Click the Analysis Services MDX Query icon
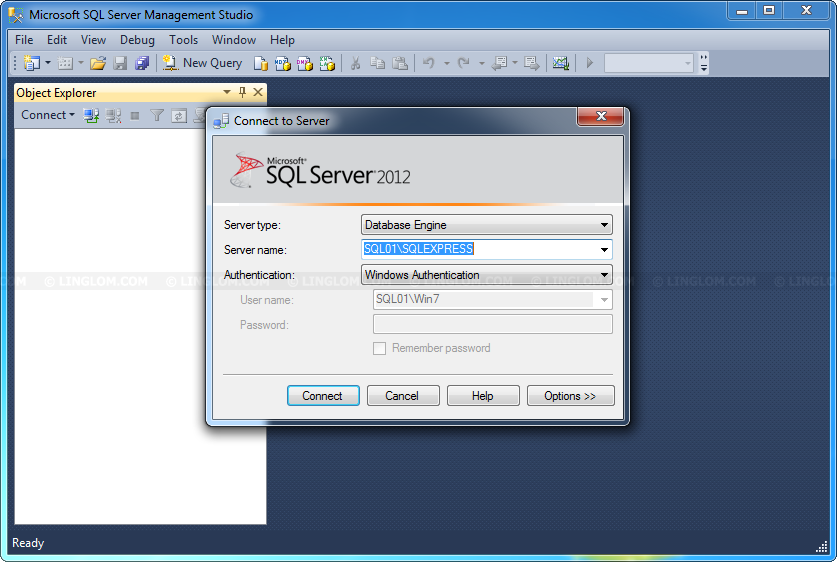 [x=282, y=63]
